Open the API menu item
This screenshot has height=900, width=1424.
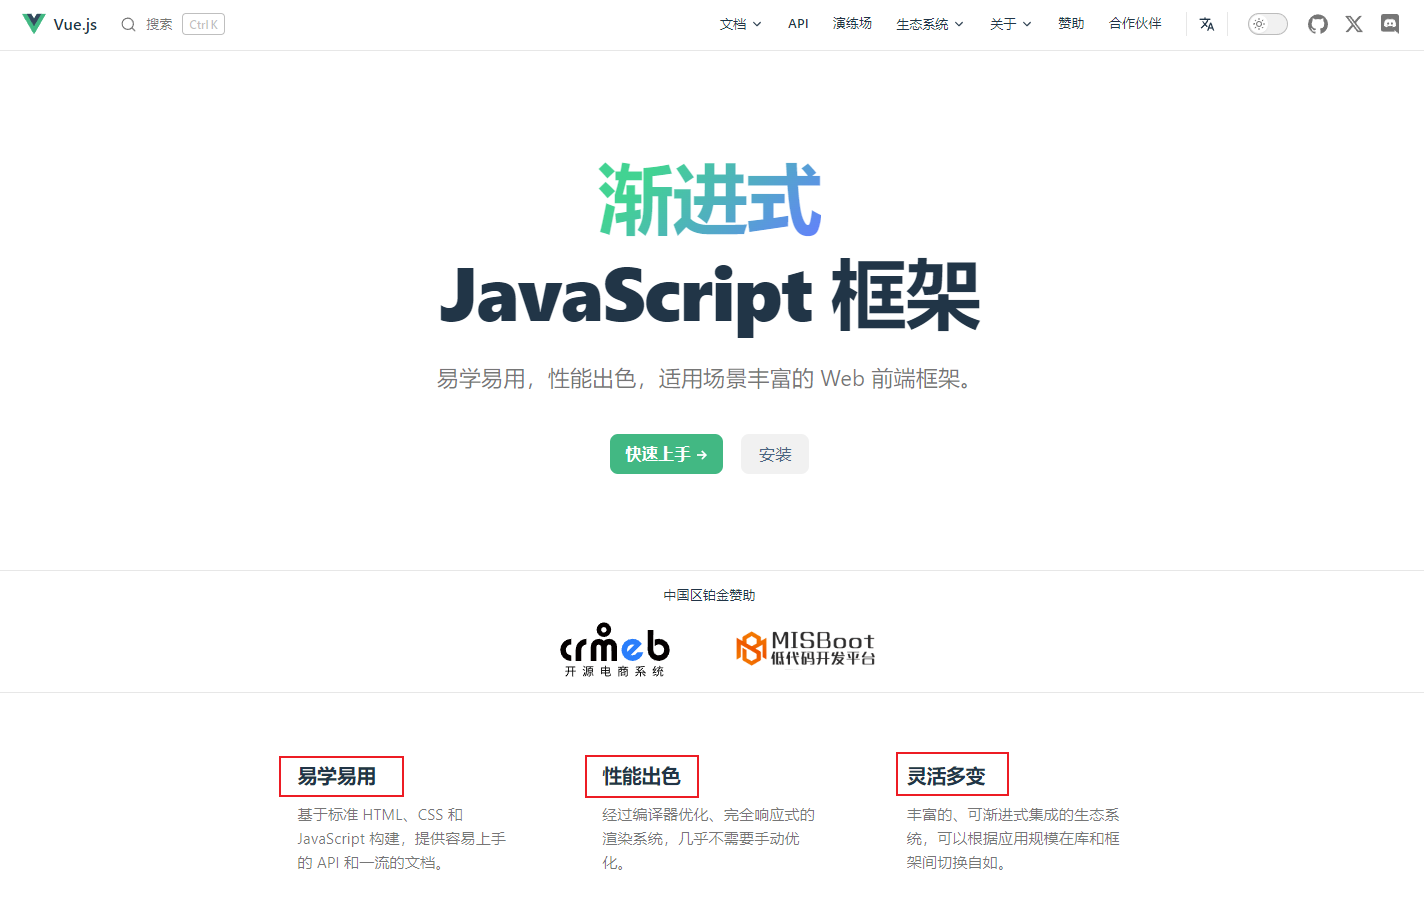point(798,24)
